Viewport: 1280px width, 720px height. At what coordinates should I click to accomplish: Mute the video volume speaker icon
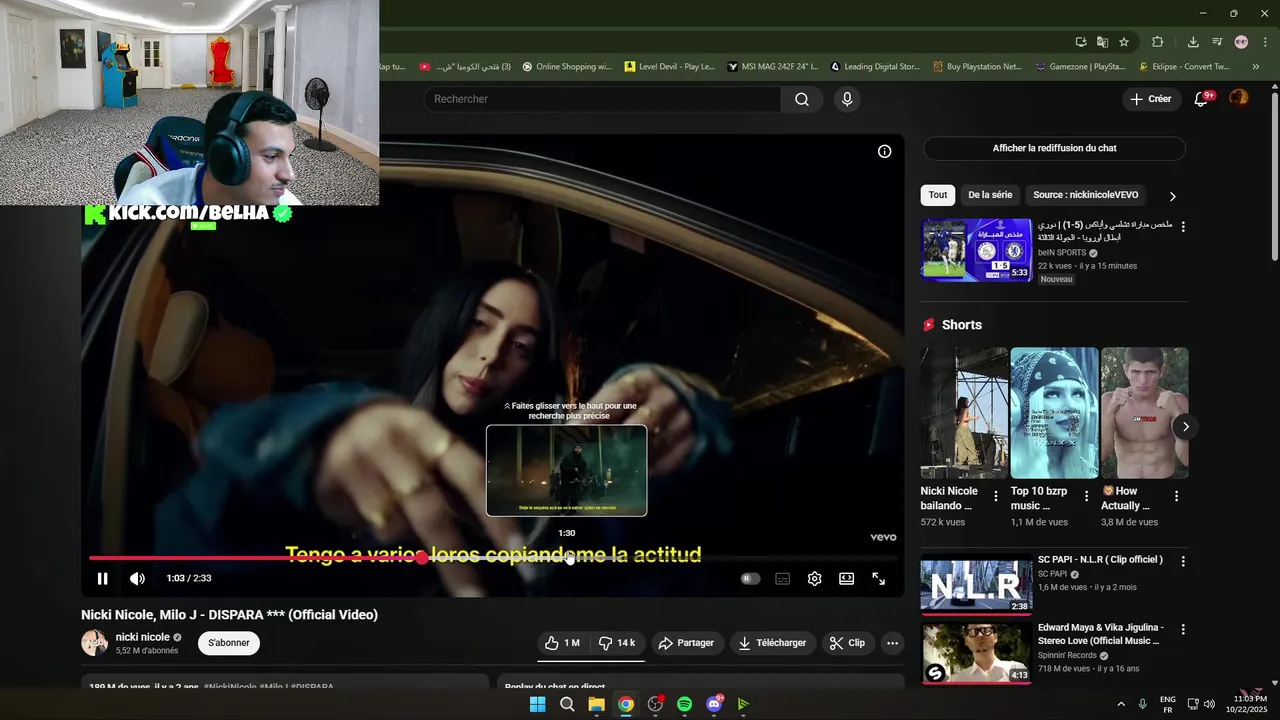tap(137, 579)
